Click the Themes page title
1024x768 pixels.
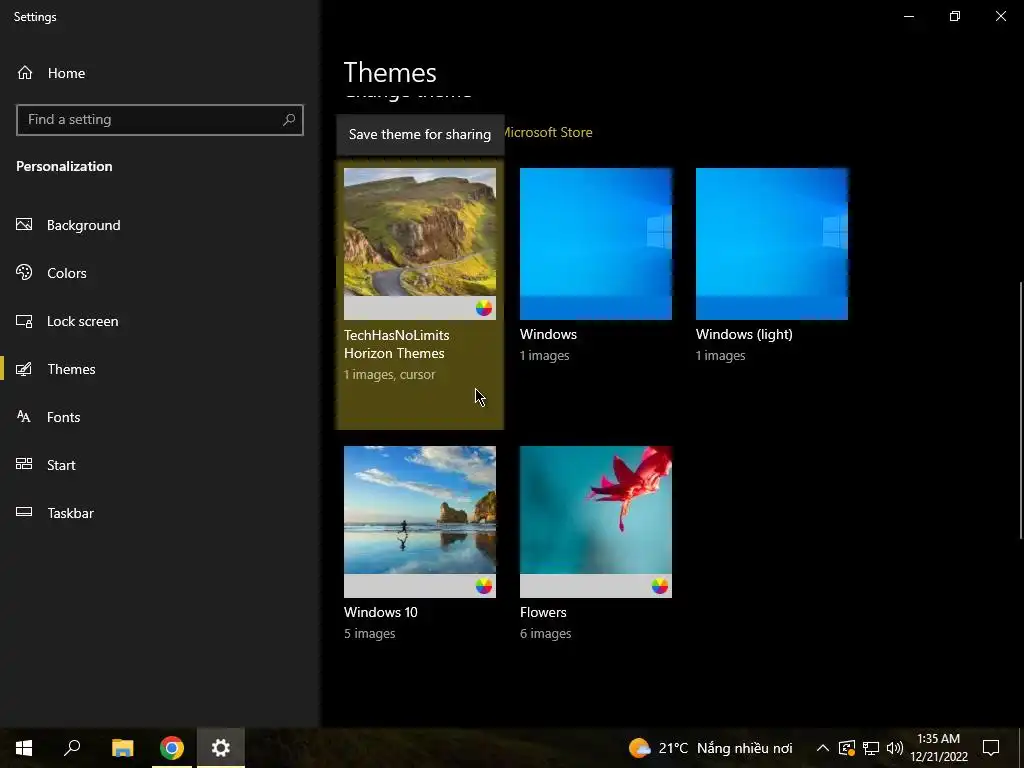click(x=390, y=72)
